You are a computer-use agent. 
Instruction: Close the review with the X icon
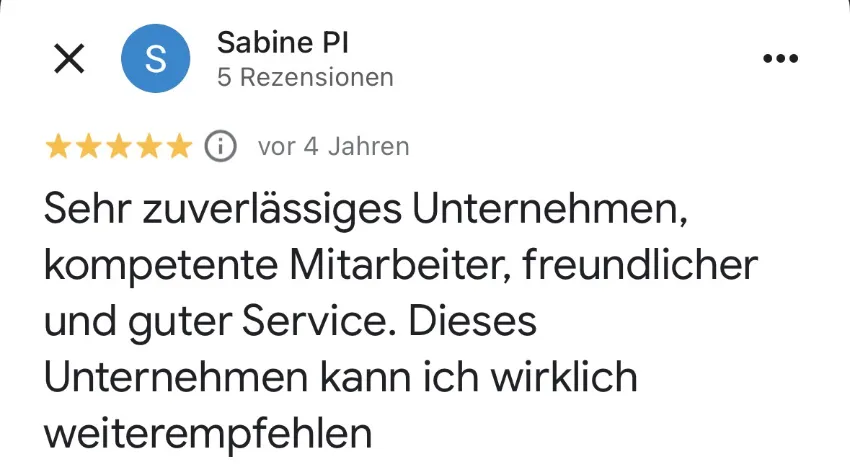click(69, 59)
